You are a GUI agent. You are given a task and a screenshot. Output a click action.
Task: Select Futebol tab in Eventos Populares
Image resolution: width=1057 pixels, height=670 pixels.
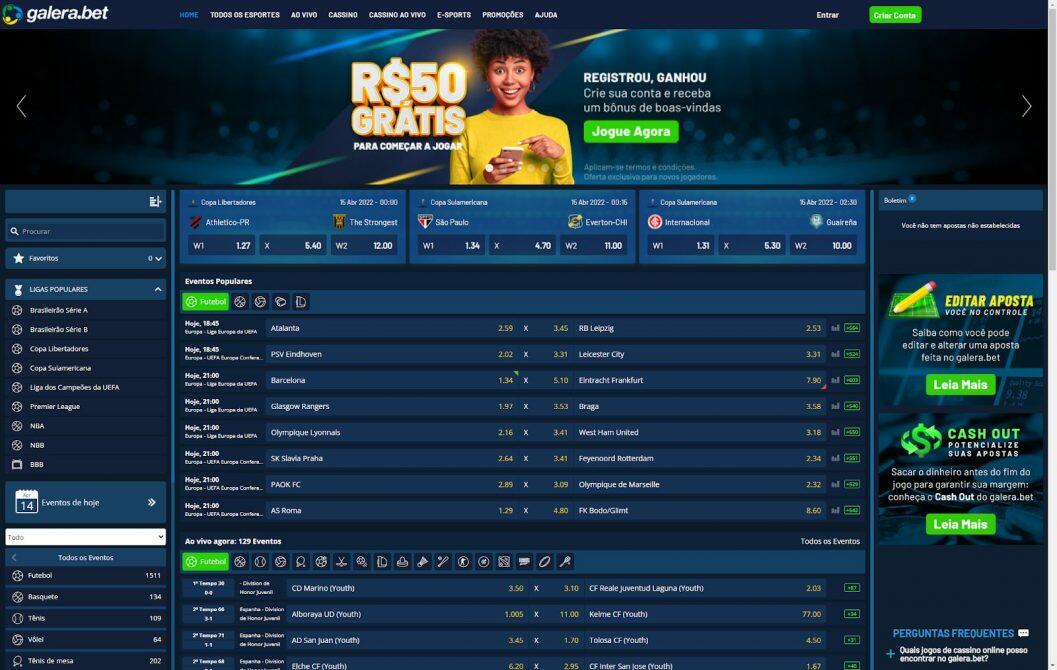pos(206,302)
